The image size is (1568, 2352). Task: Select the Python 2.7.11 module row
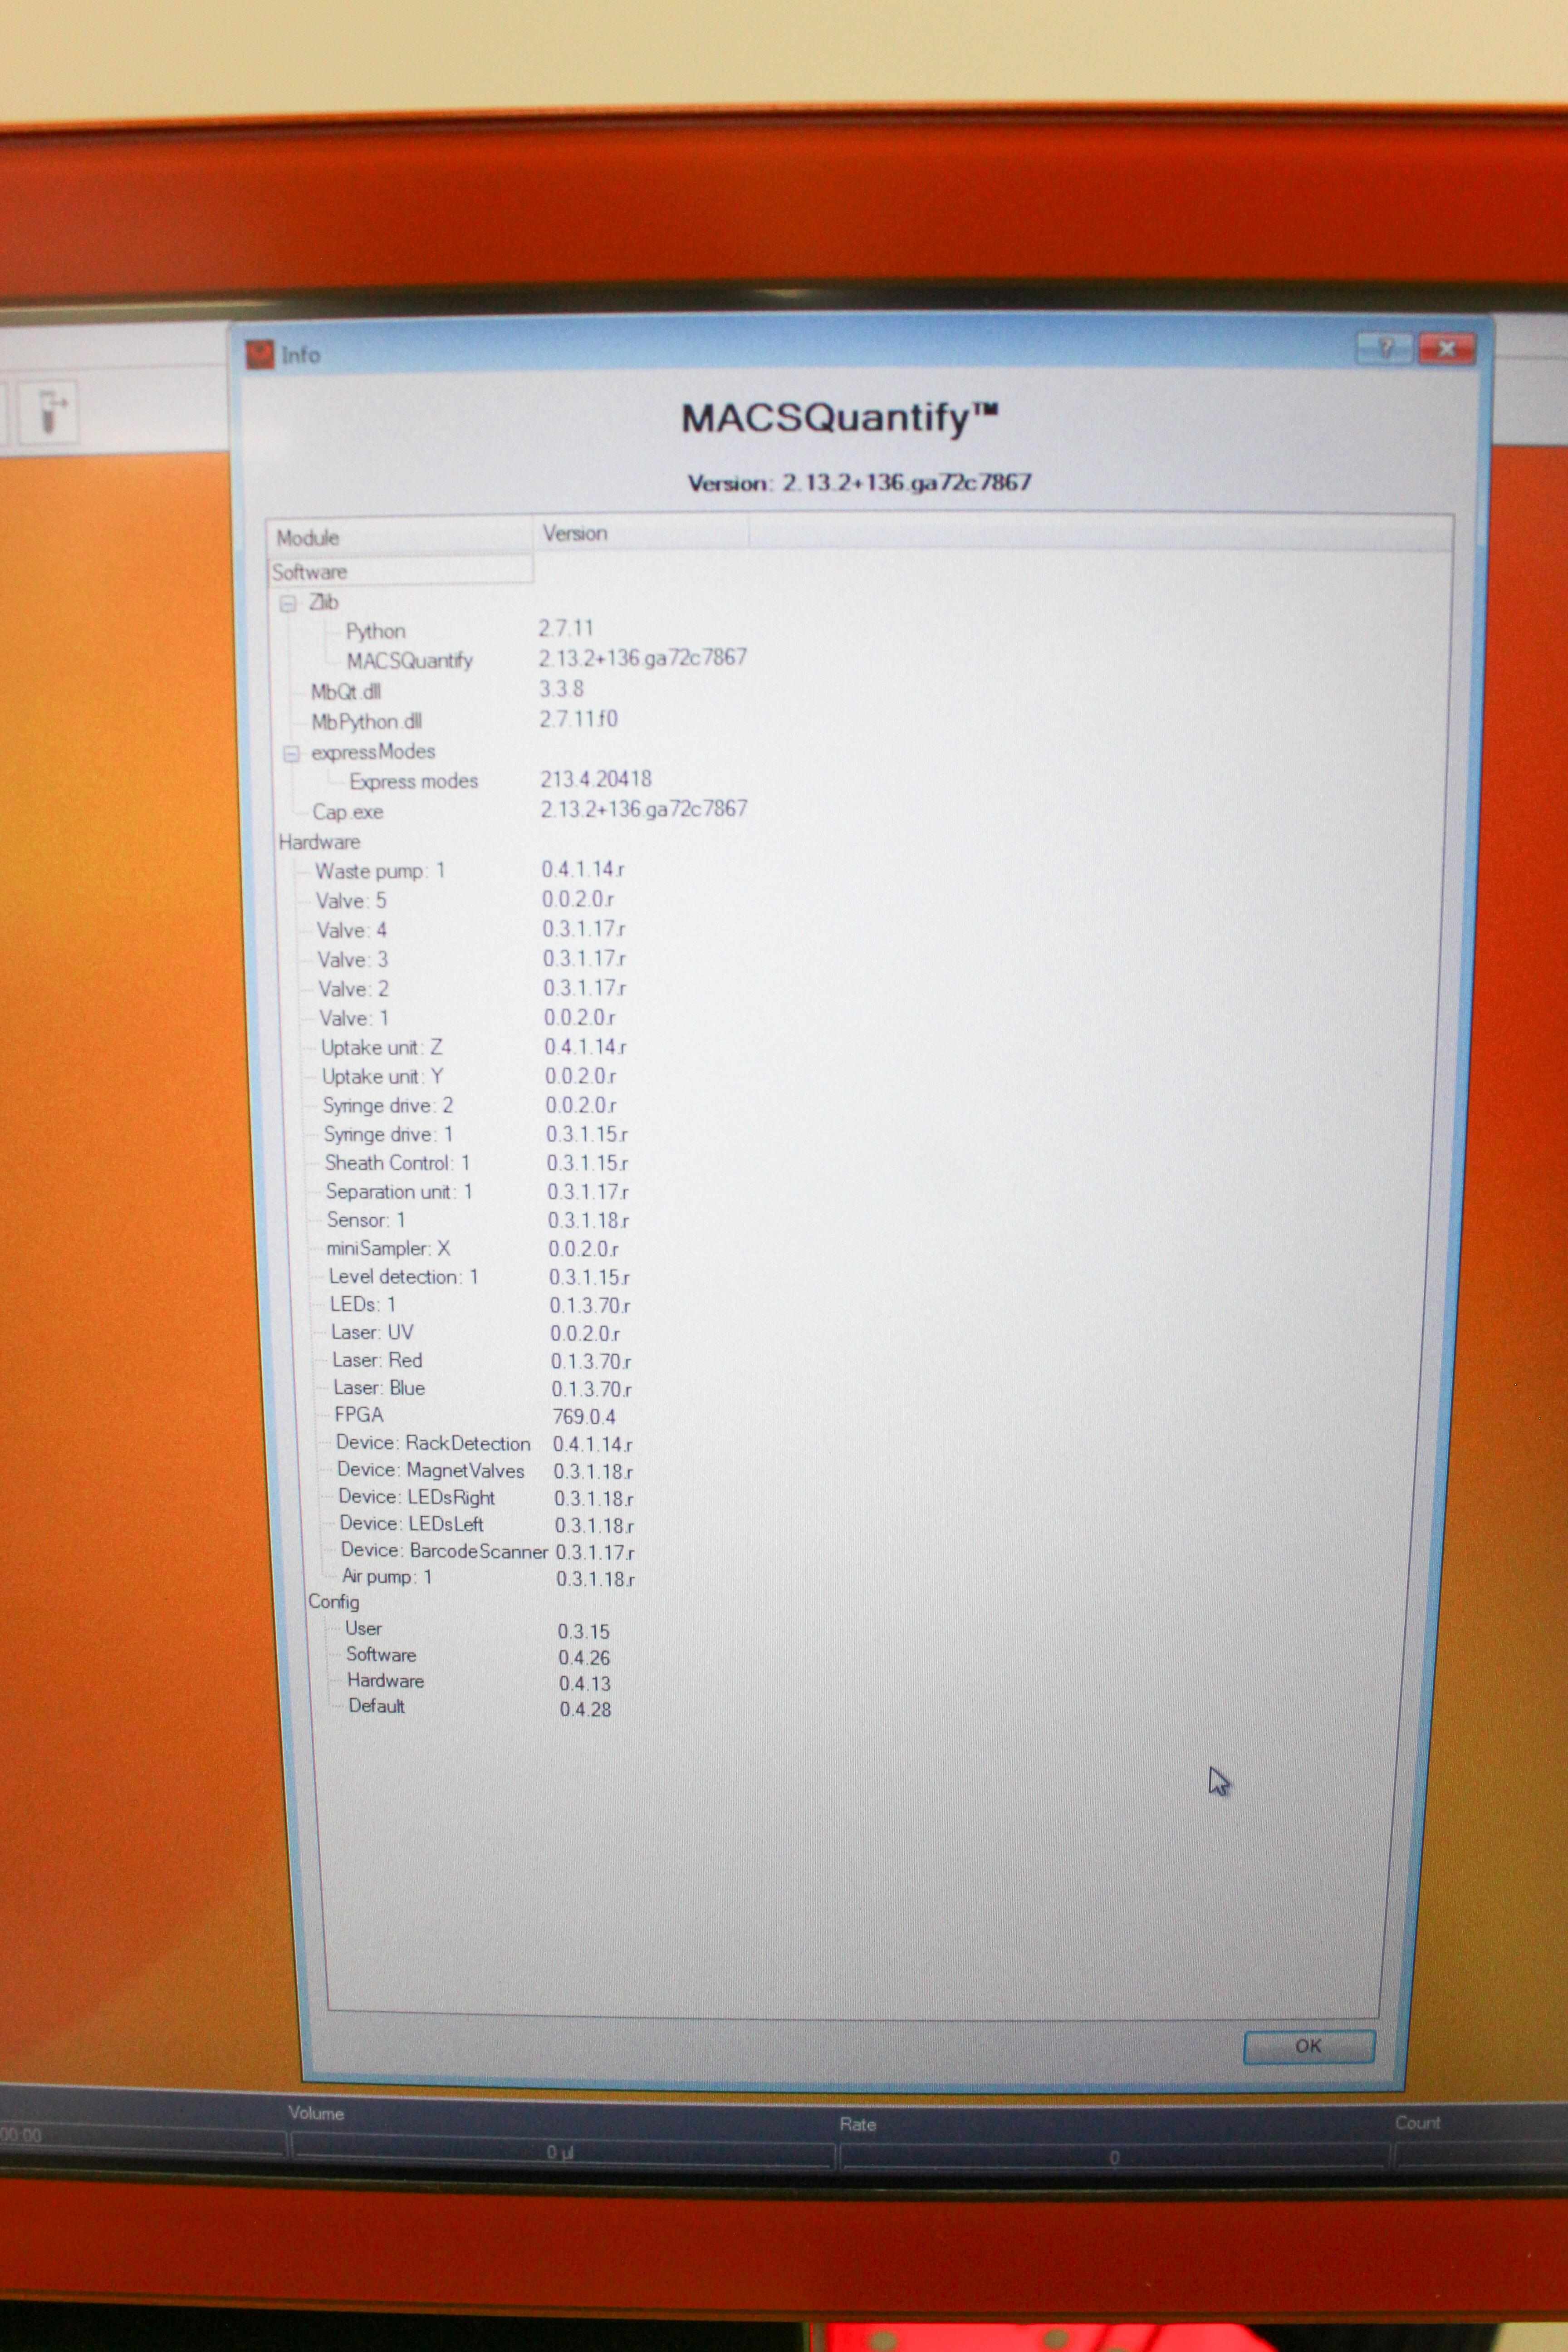pos(375,631)
